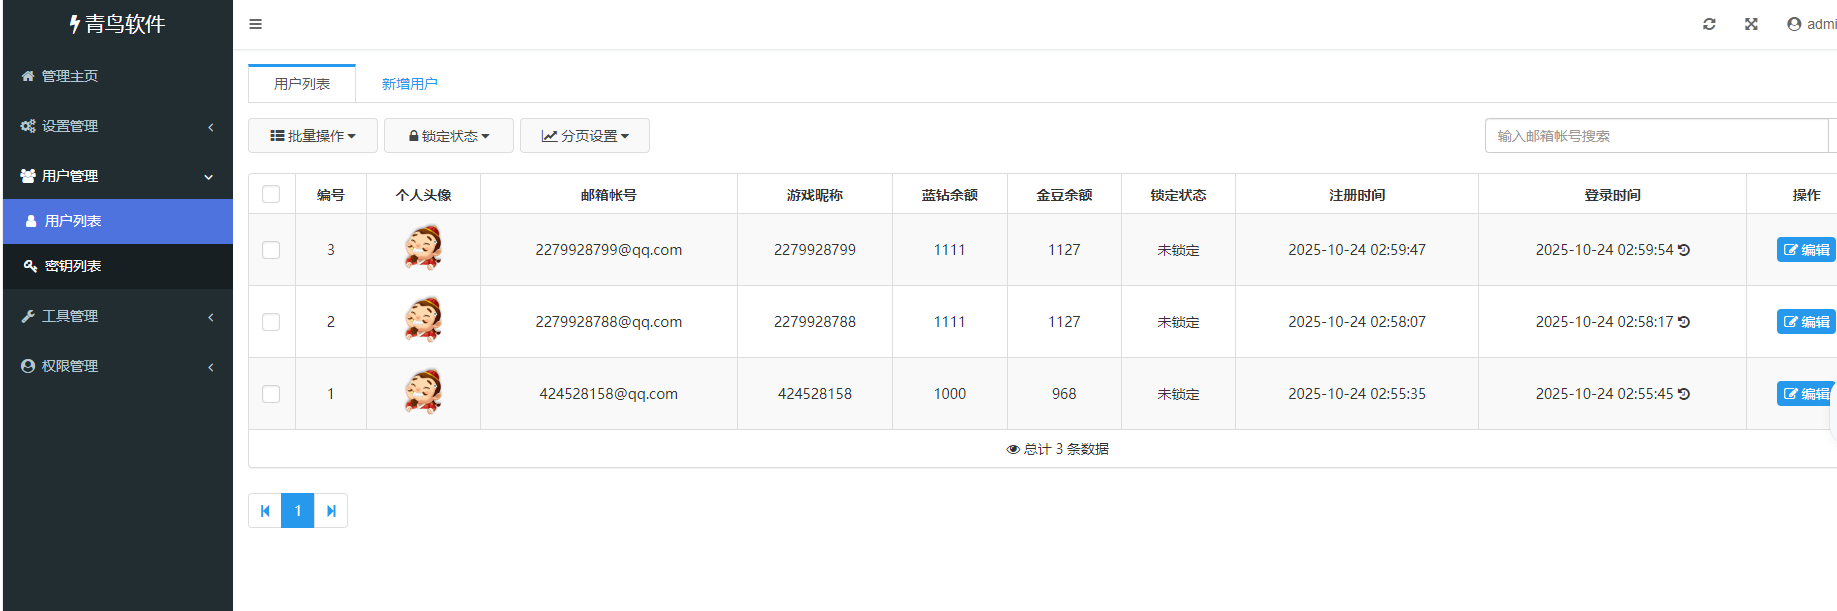Click the fullscreen expand icon
1837x611 pixels.
tap(1751, 24)
